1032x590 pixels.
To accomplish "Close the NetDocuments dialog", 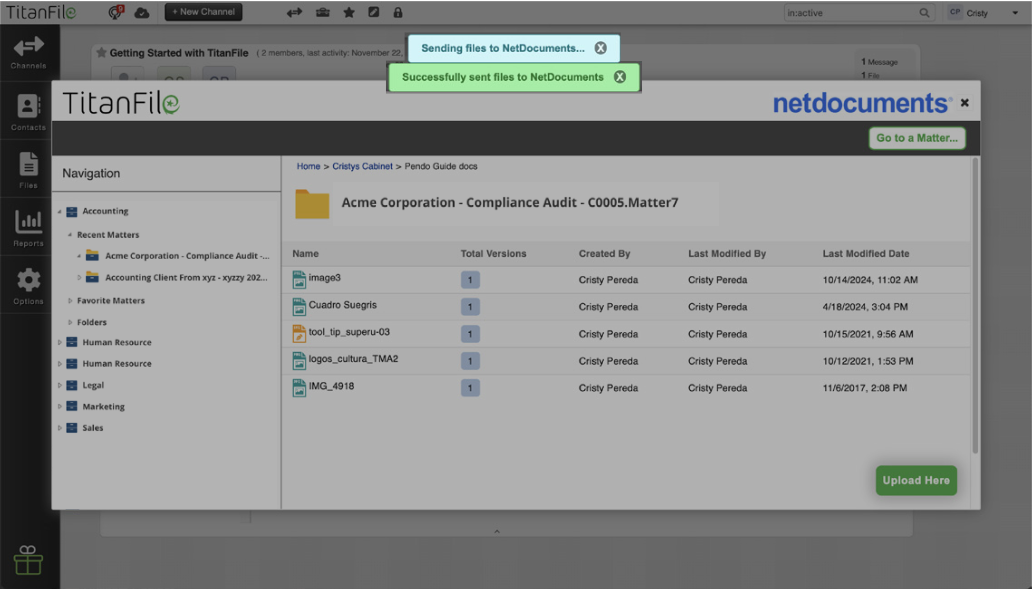I will pyautogui.click(x=965, y=103).
